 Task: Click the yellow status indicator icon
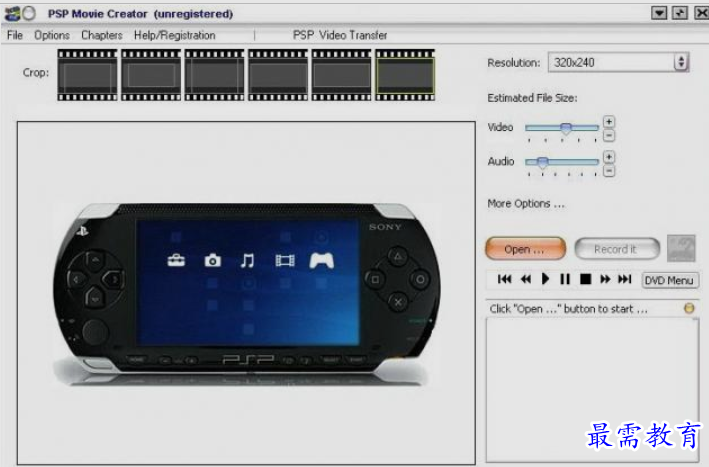[689, 308]
